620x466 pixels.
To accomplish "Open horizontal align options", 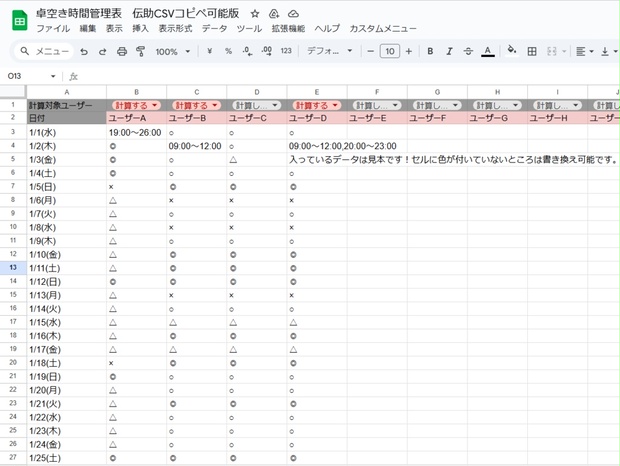I will 584,51.
